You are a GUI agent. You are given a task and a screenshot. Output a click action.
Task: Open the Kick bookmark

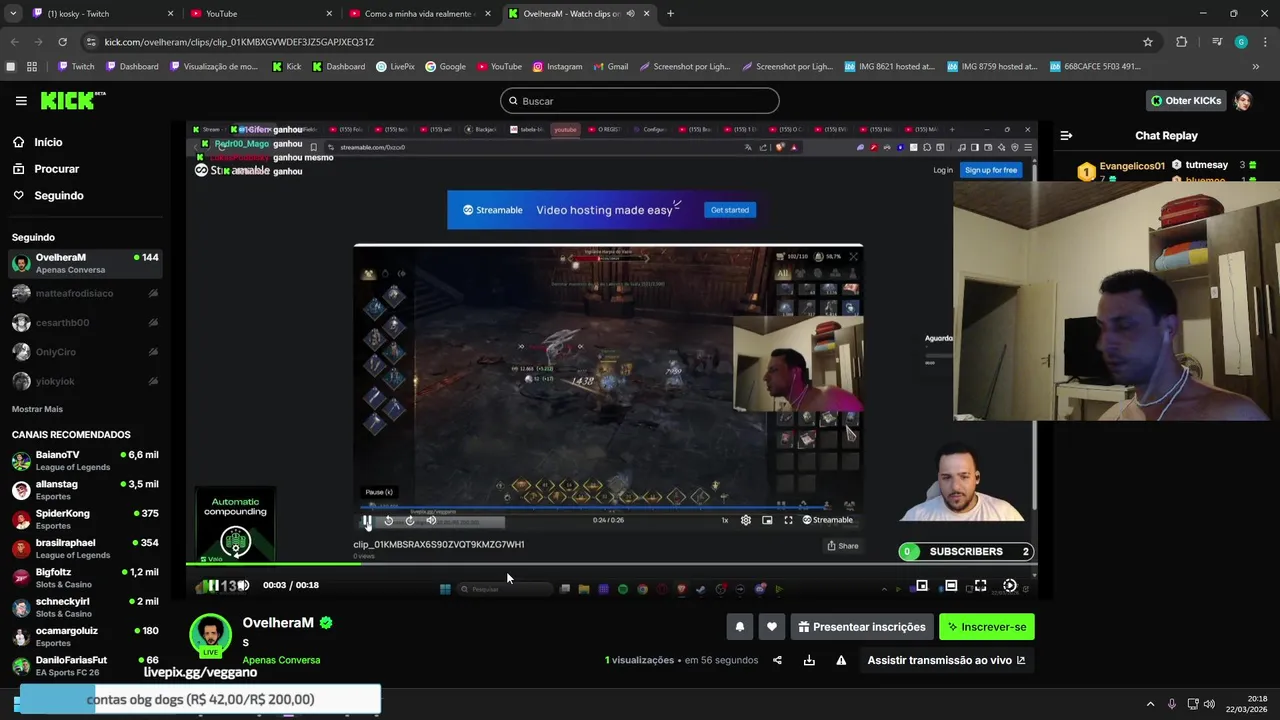pyautogui.click(x=286, y=67)
